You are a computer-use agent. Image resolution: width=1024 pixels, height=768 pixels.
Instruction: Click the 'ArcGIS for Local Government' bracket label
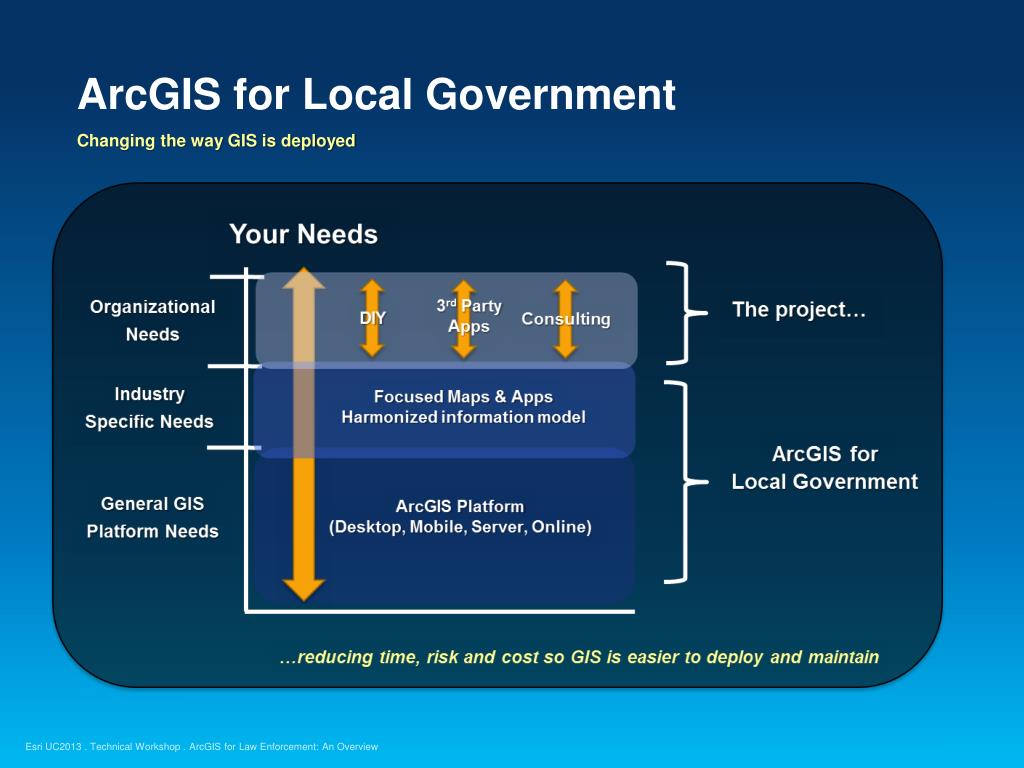(825, 468)
